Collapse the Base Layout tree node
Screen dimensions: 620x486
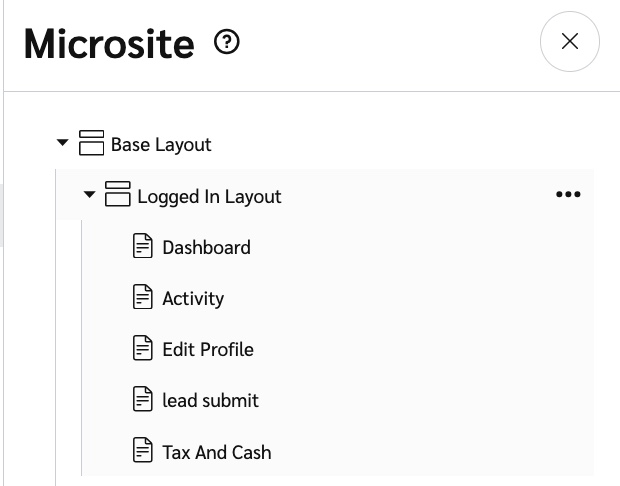coord(64,144)
